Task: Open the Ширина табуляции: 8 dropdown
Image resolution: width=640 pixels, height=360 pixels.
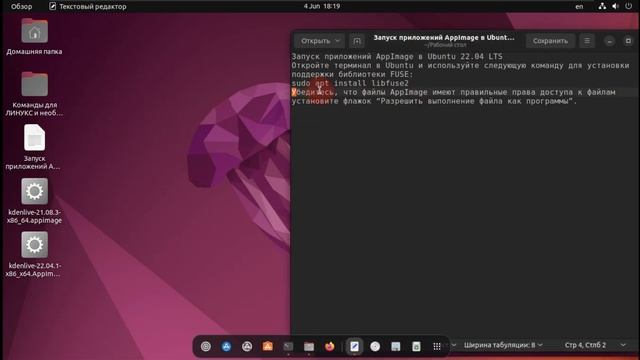Action: pyautogui.click(x=503, y=345)
